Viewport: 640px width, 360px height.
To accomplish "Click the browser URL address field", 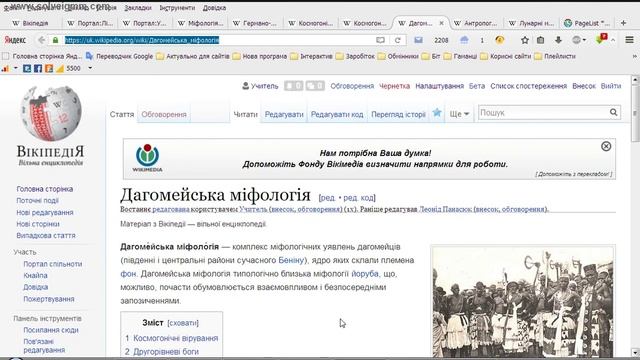I will point(218,40).
